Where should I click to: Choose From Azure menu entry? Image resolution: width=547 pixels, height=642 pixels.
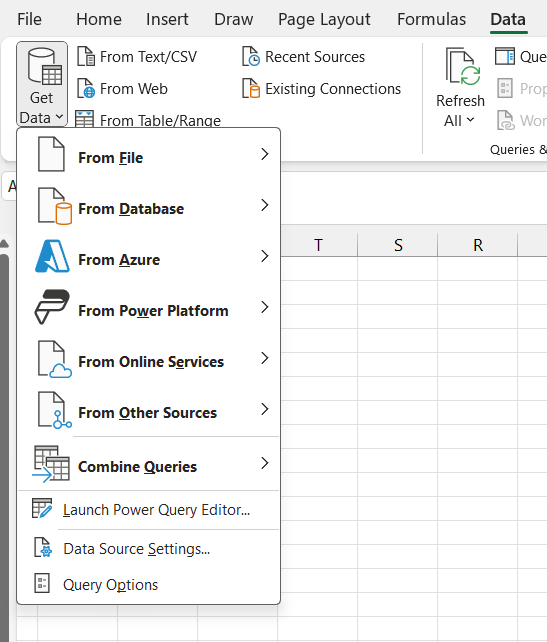click(x=149, y=257)
